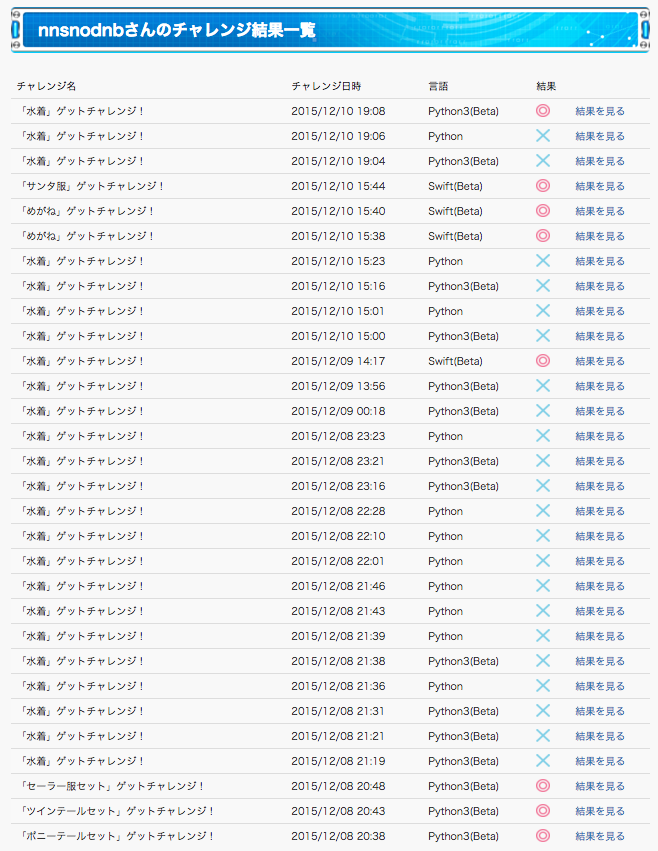This screenshot has width=658, height=851.
Task: Click success circle icon for 2015/12/09 14:17
Action: click(543, 360)
